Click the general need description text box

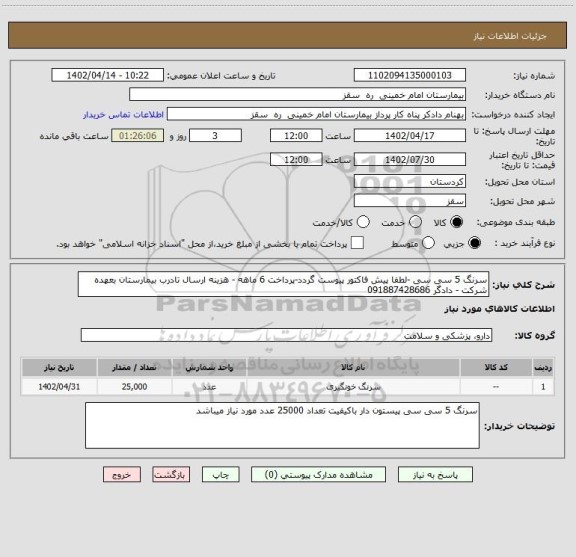[x=283, y=285]
